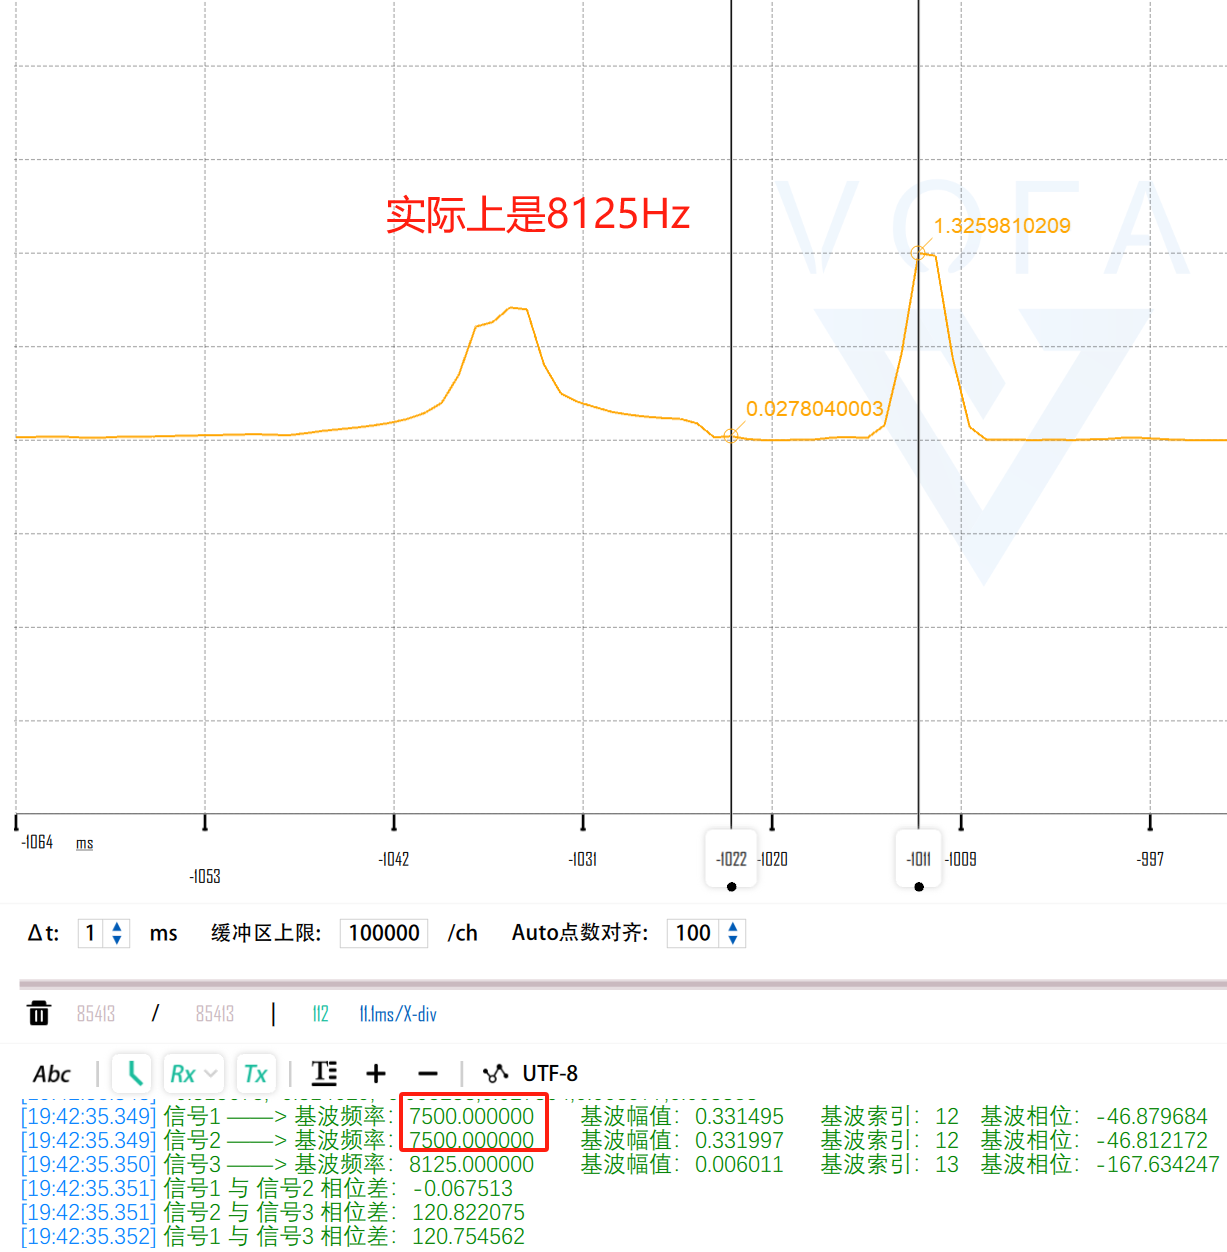Viewport: 1227px width, 1252px height.
Task: Select the 85413 buffer counter label
Action: tap(97, 1013)
